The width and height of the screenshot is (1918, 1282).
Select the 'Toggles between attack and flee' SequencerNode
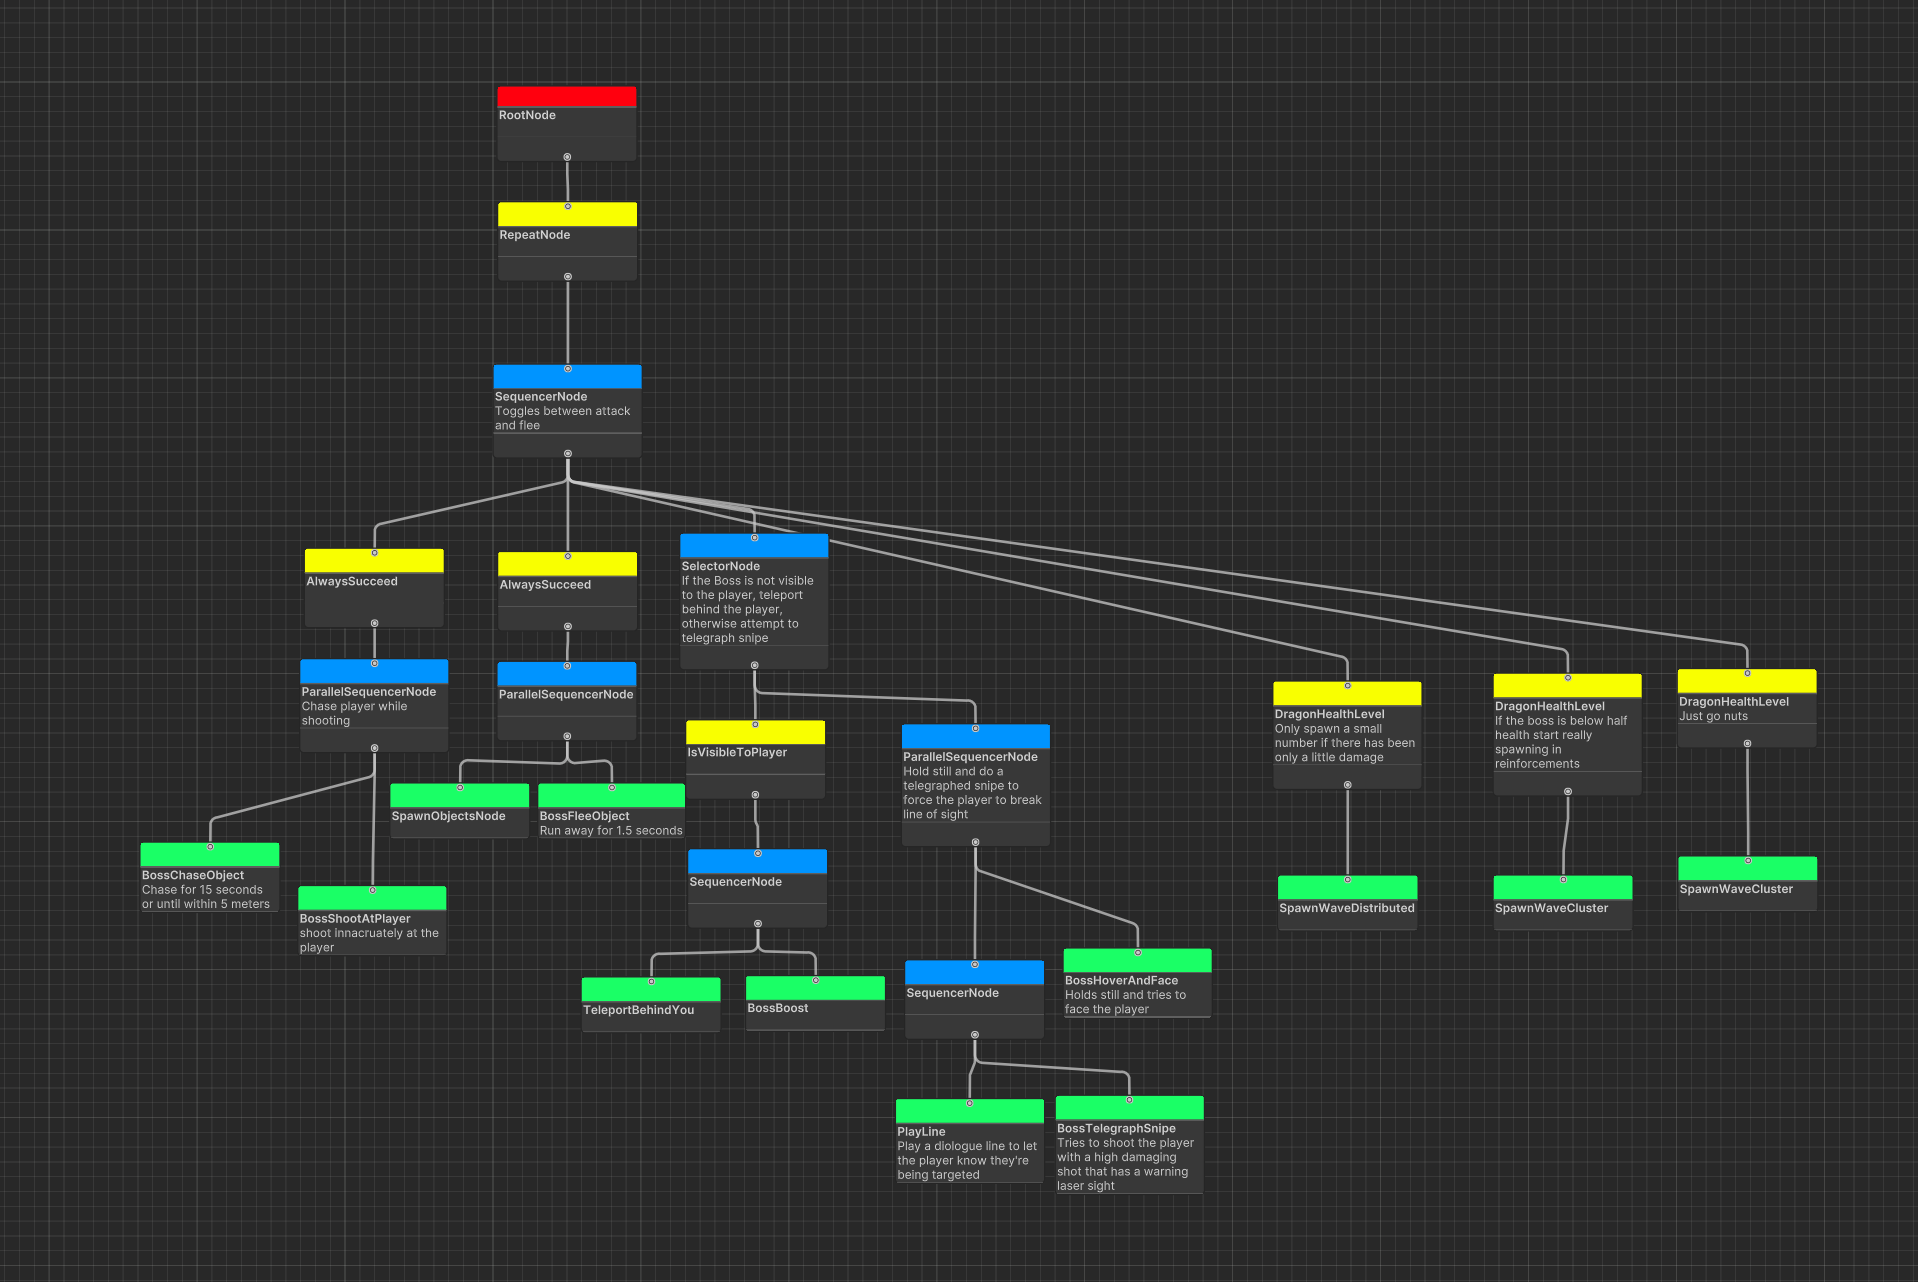click(567, 411)
